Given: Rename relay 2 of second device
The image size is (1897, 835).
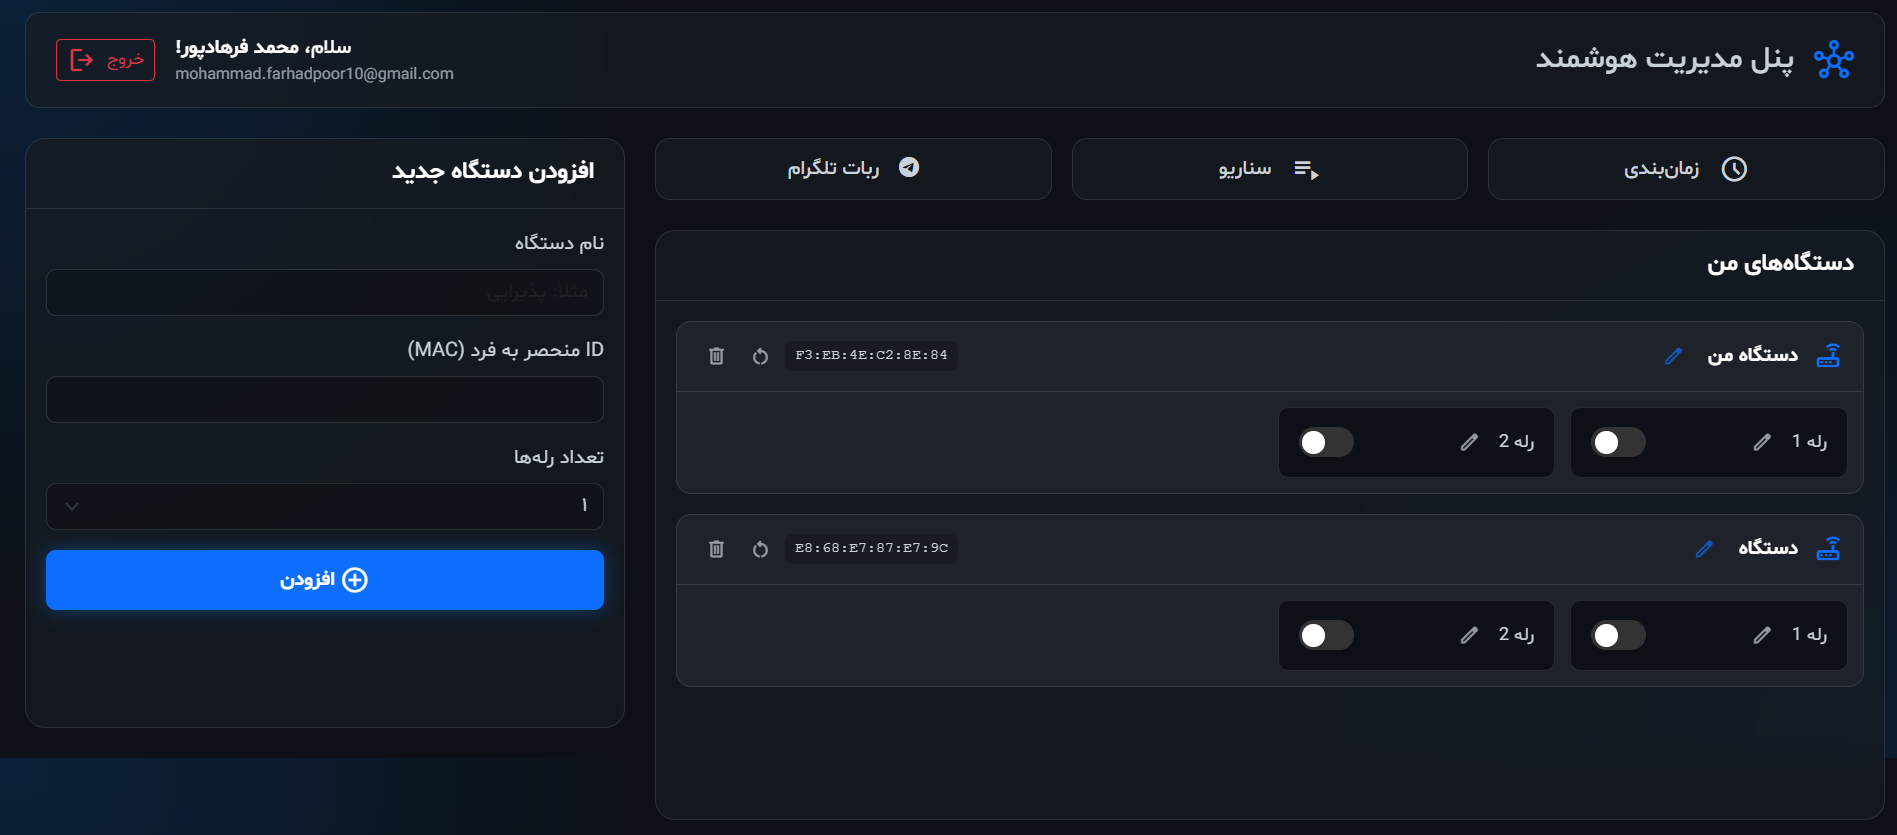Looking at the screenshot, I should coord(1469,635).
